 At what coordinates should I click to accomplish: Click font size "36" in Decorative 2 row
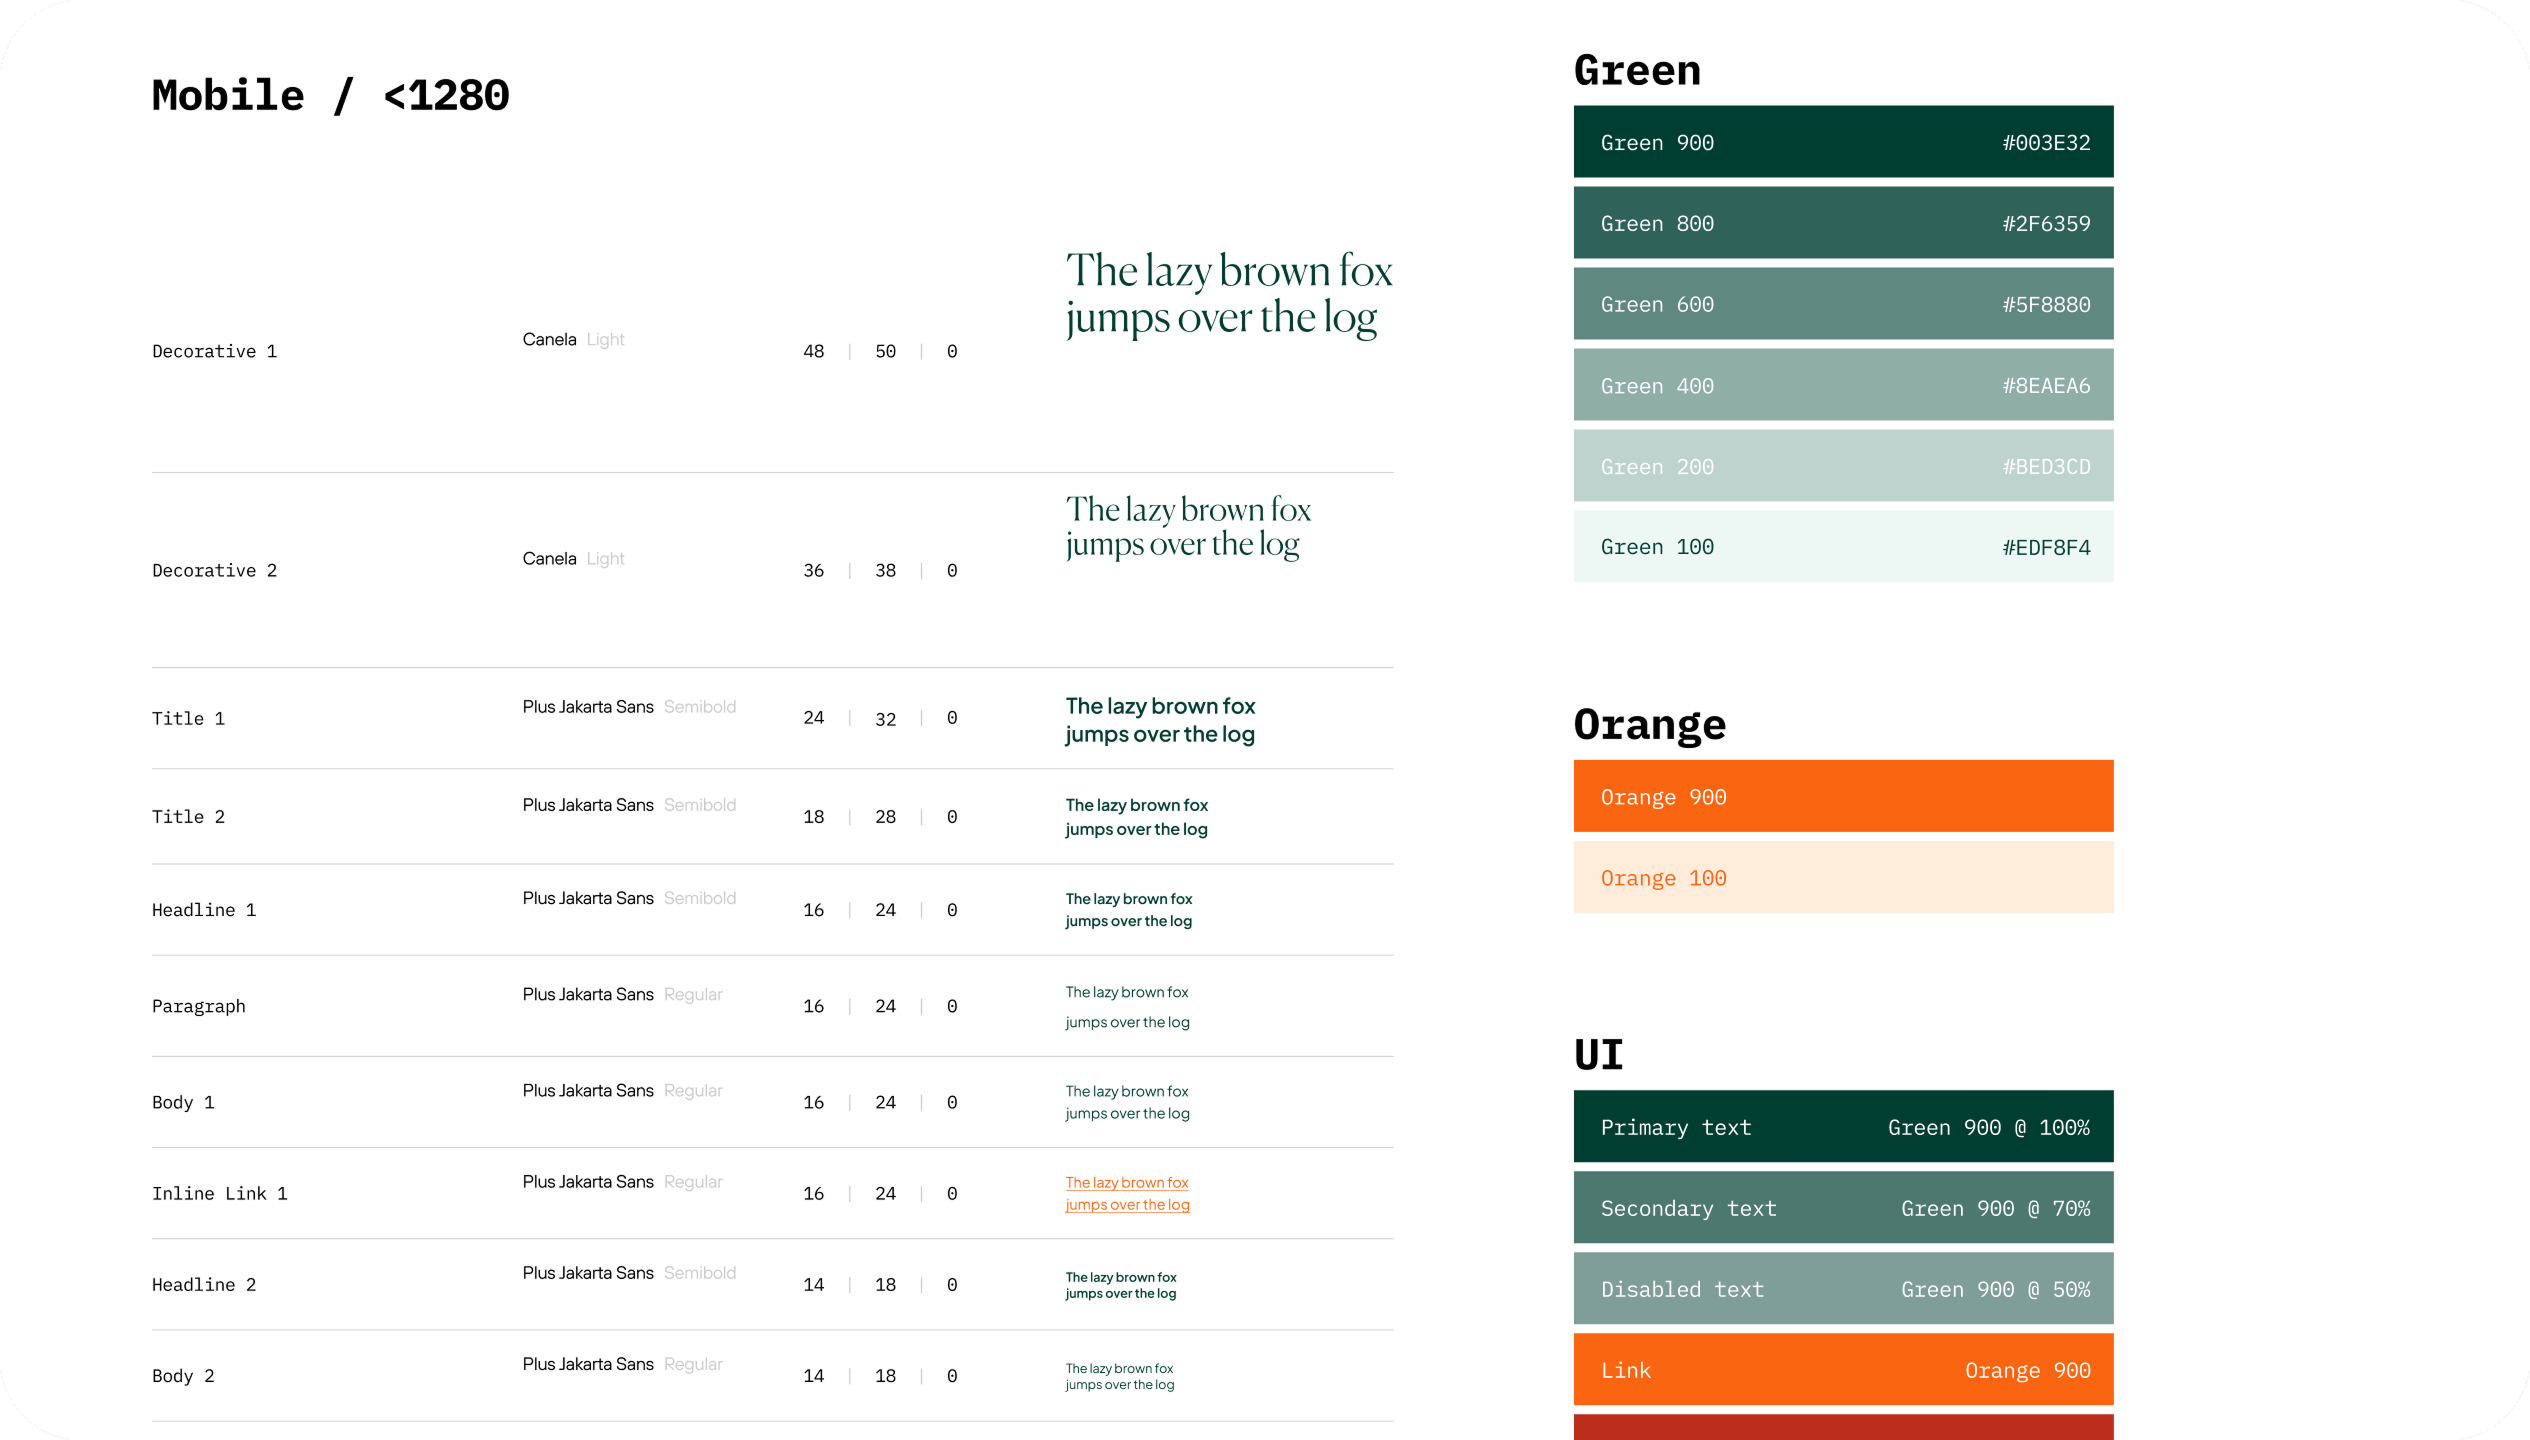tap(814, 570)
